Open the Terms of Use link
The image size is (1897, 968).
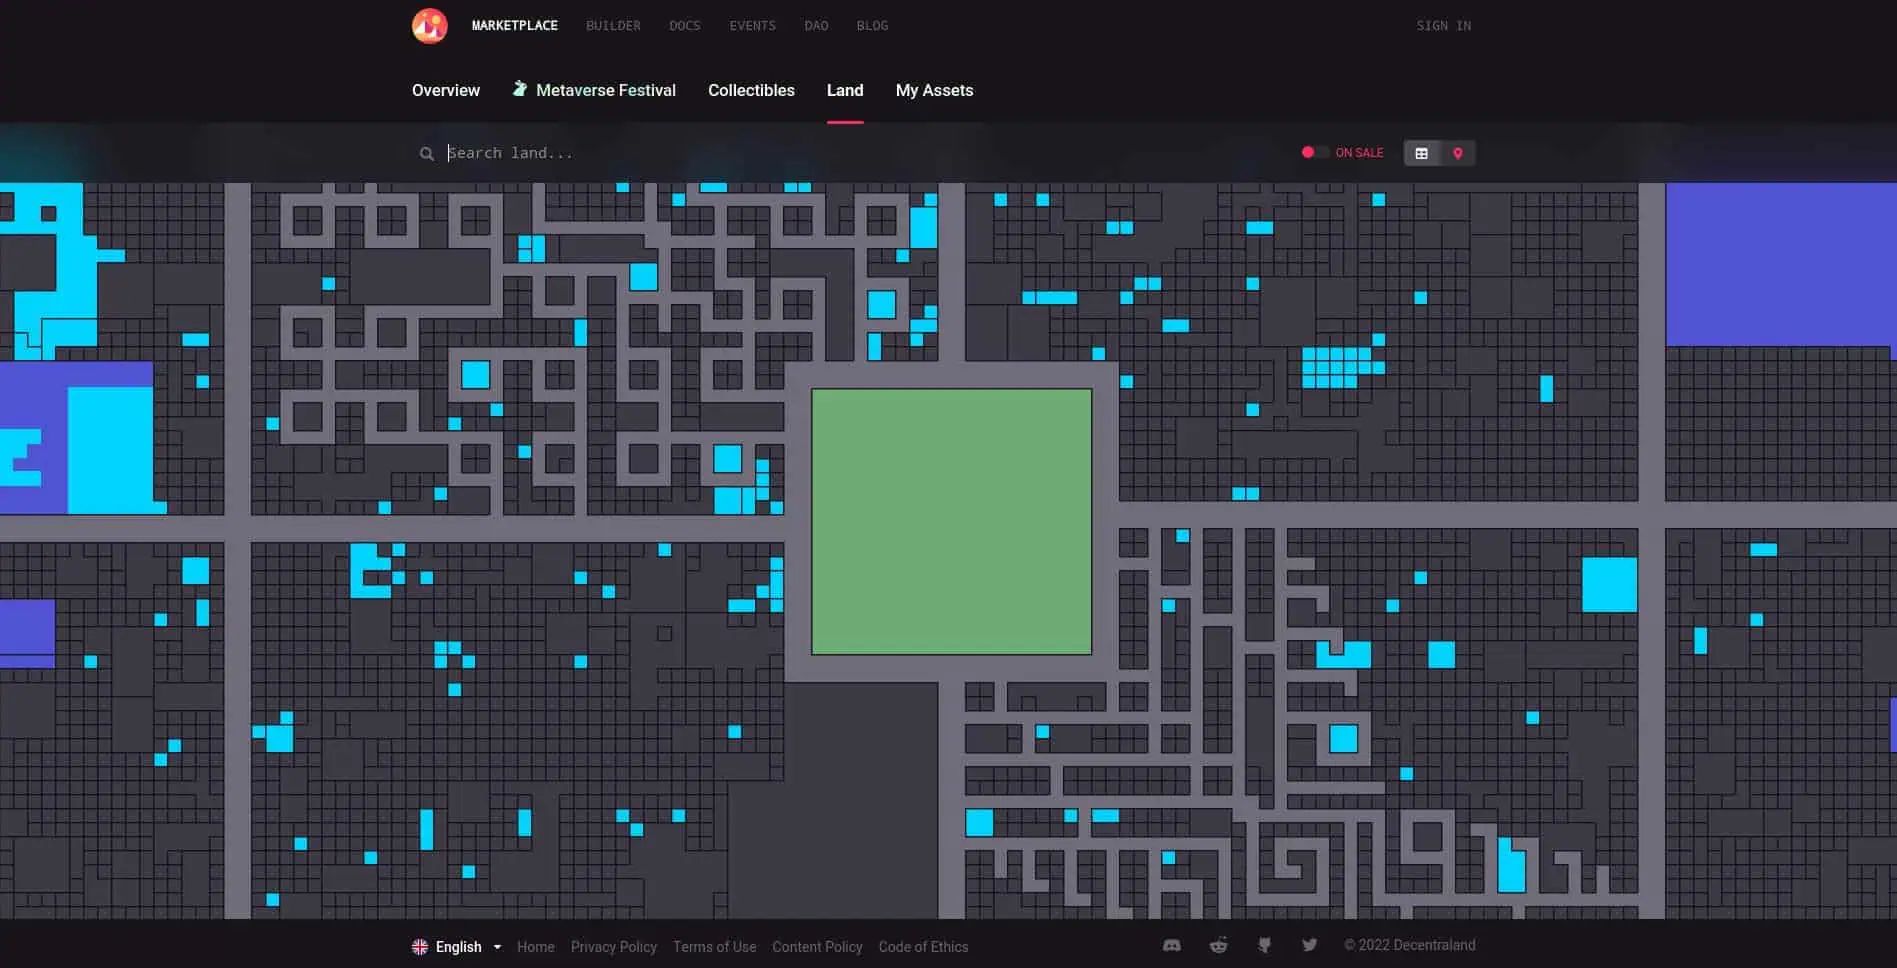click(714, 946)
